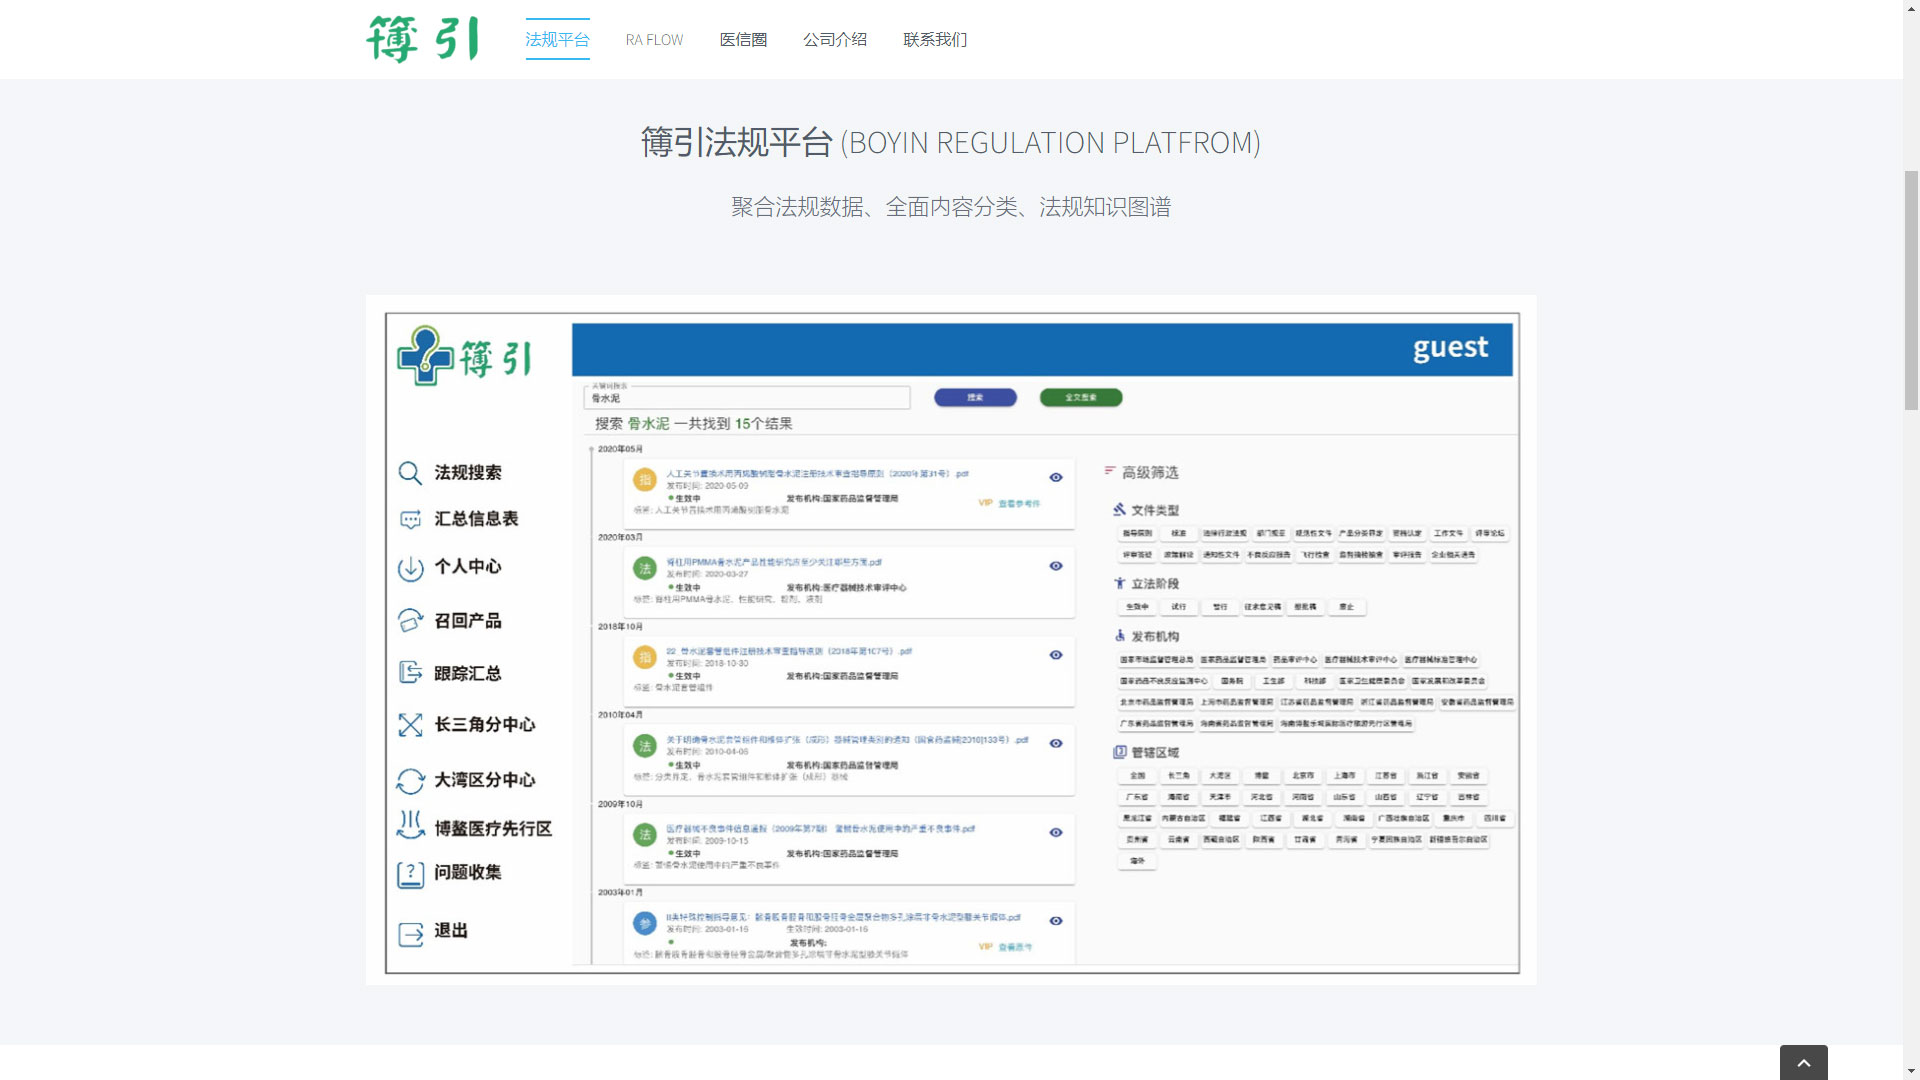Click the 退出 logout arrow icon

(x=410, y=934)
